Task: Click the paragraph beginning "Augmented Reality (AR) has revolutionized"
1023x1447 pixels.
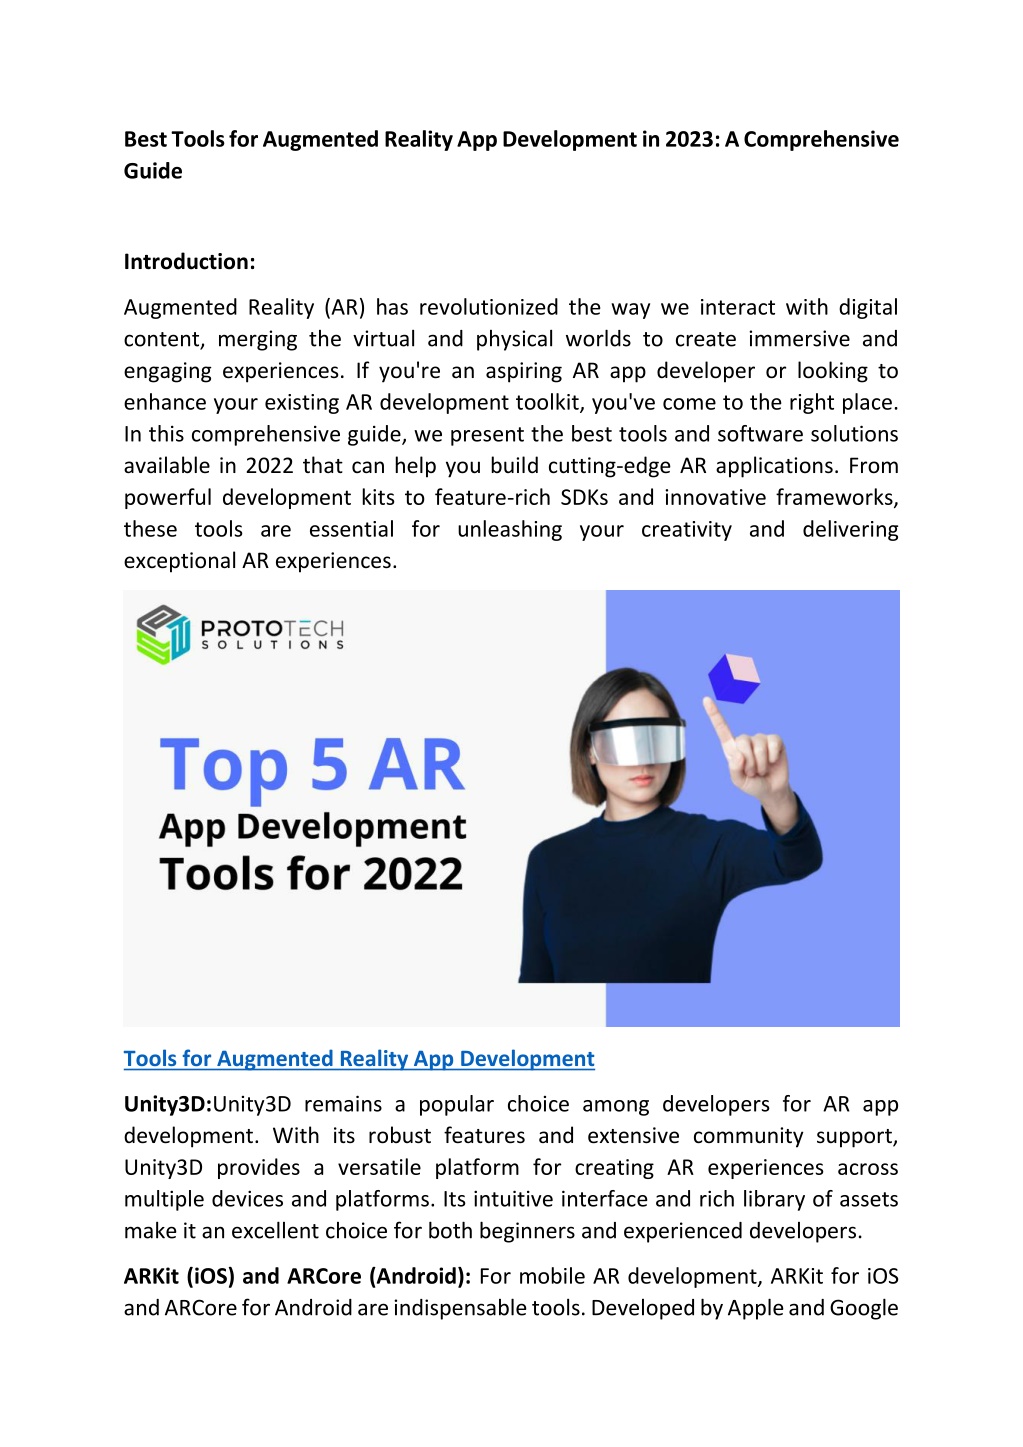Action: click(x=511, y=434)
